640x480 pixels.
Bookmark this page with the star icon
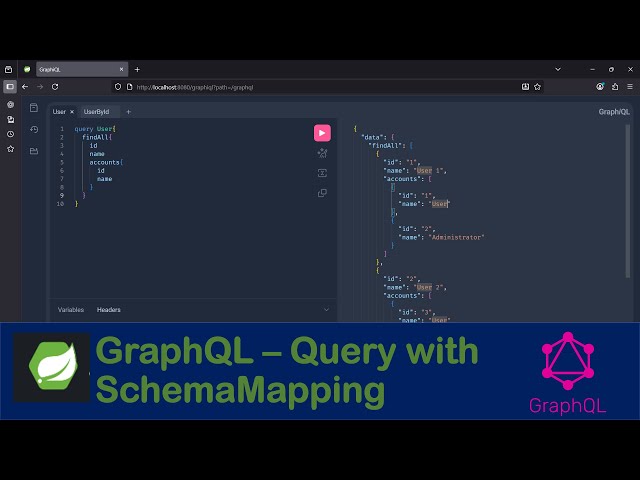[538, 87]
